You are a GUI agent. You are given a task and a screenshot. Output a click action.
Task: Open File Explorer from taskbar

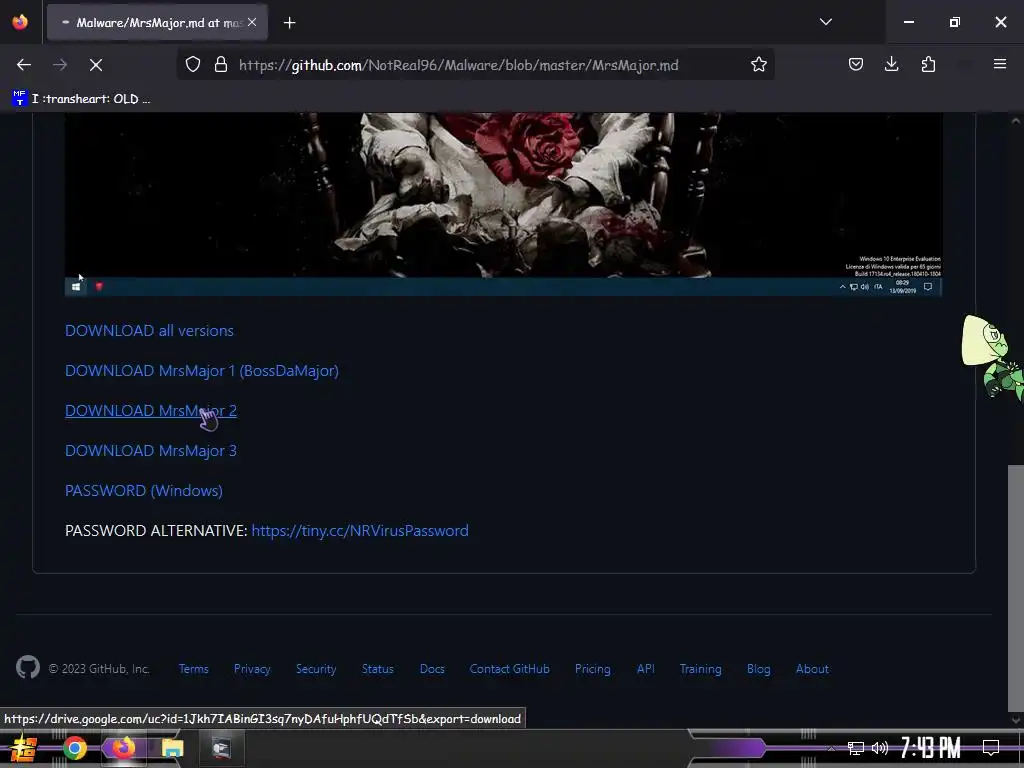[x=173, y=748]
